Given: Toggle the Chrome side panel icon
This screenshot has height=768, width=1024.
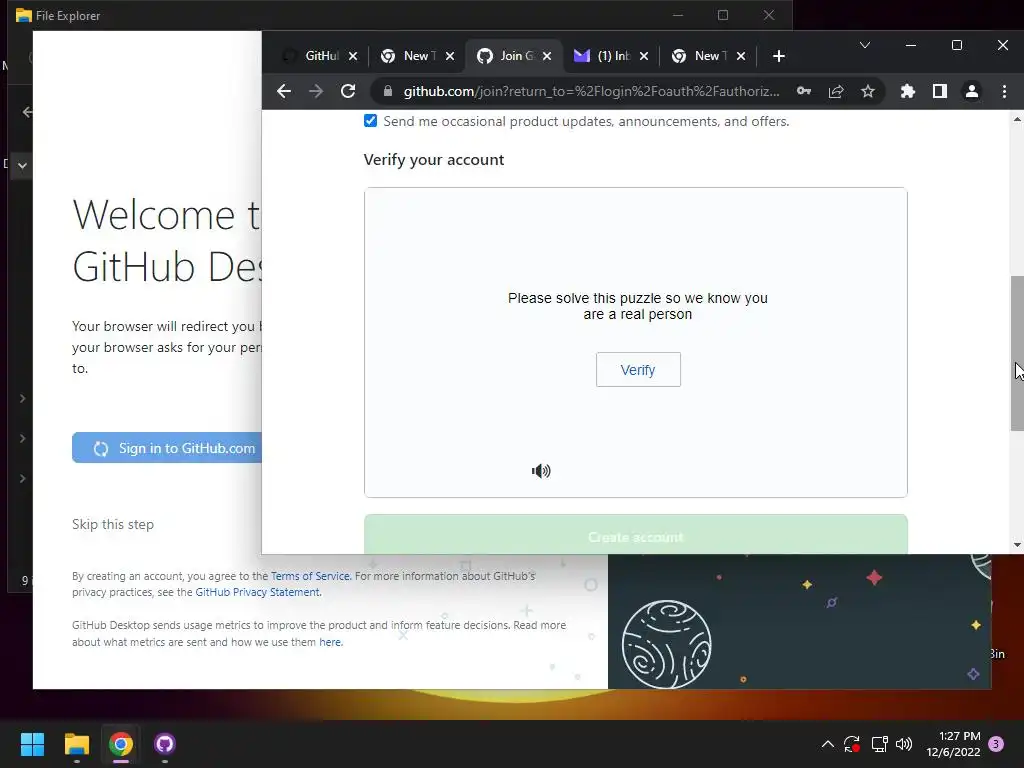Looking at the screenshot, I should [940, 91].
